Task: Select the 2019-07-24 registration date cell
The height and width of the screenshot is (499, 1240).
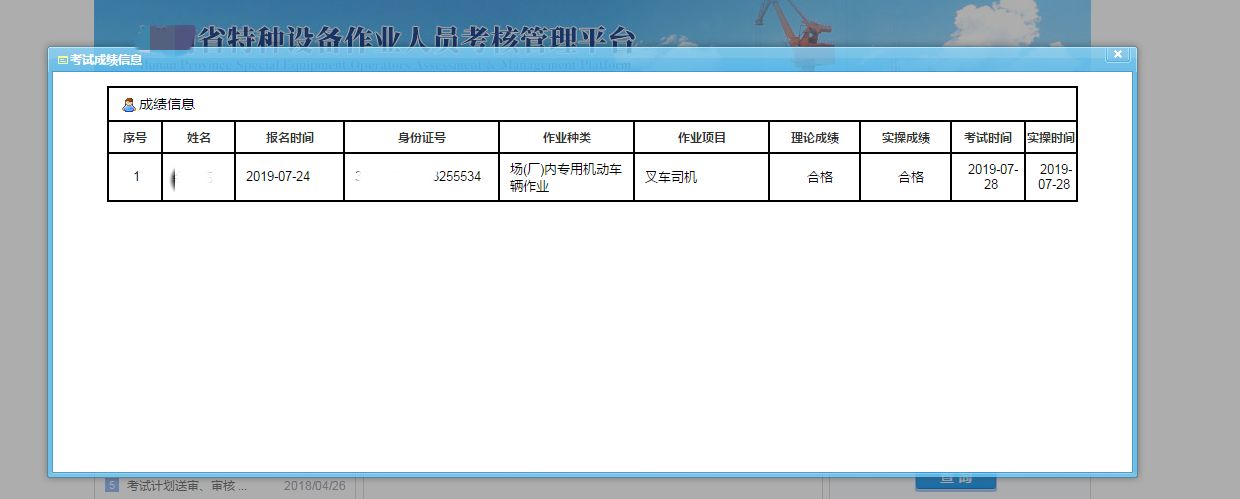Action: coord(290,177)
